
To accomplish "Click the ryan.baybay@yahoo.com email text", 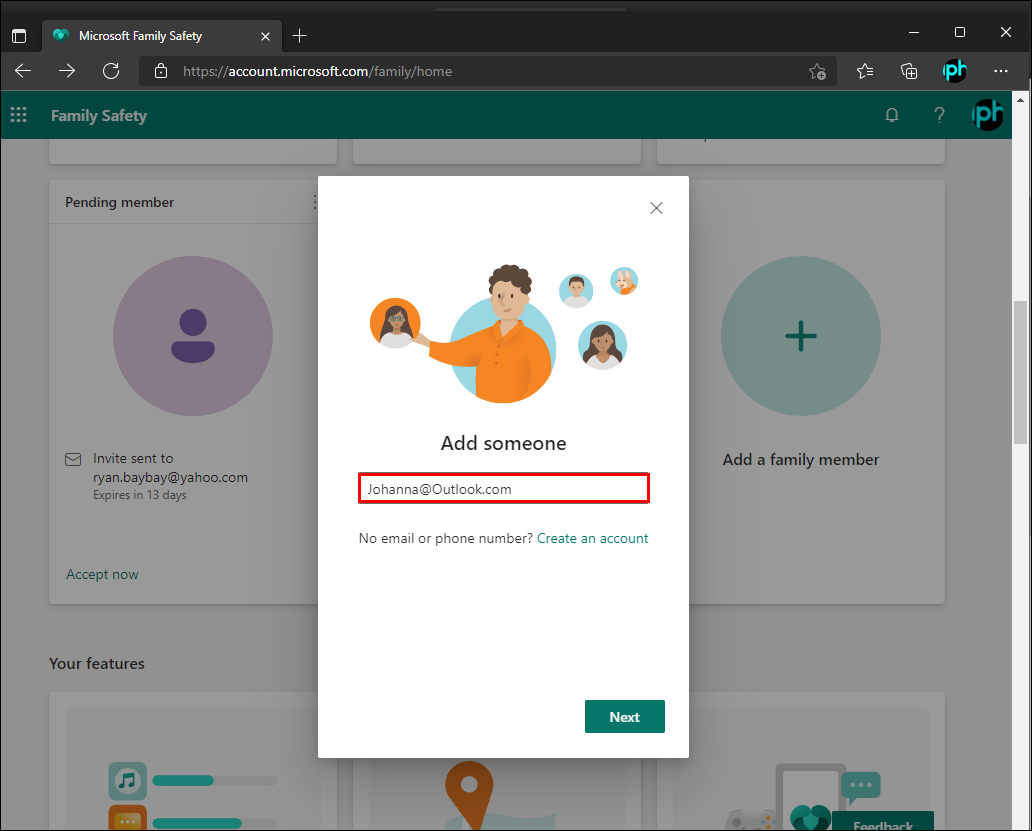I will point(170,477).
